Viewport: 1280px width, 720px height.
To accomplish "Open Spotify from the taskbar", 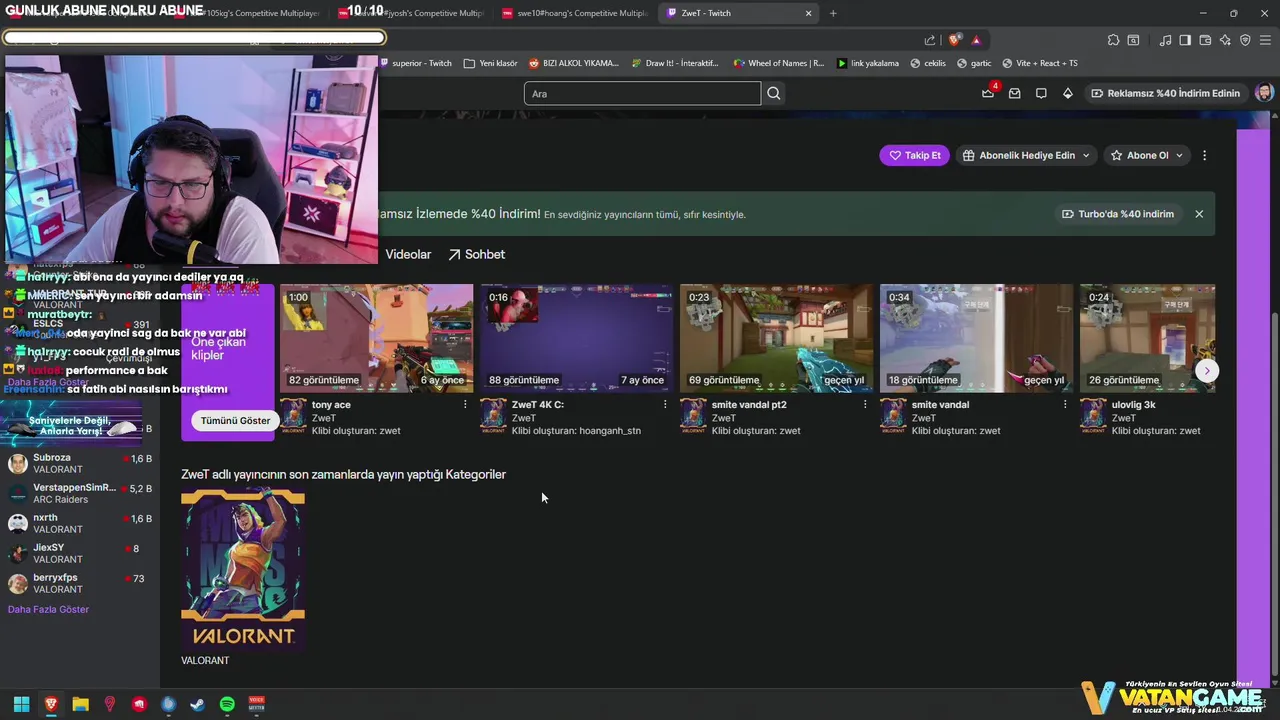I will point(227,704).
